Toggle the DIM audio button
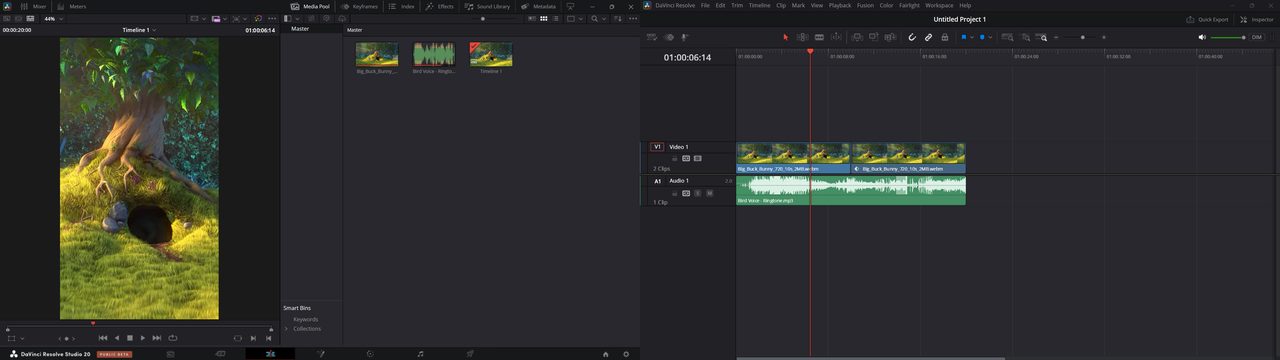Image resolution: width=1280 pixels, height=360 pixels. pyautogui.click(x=1257, y=37)
